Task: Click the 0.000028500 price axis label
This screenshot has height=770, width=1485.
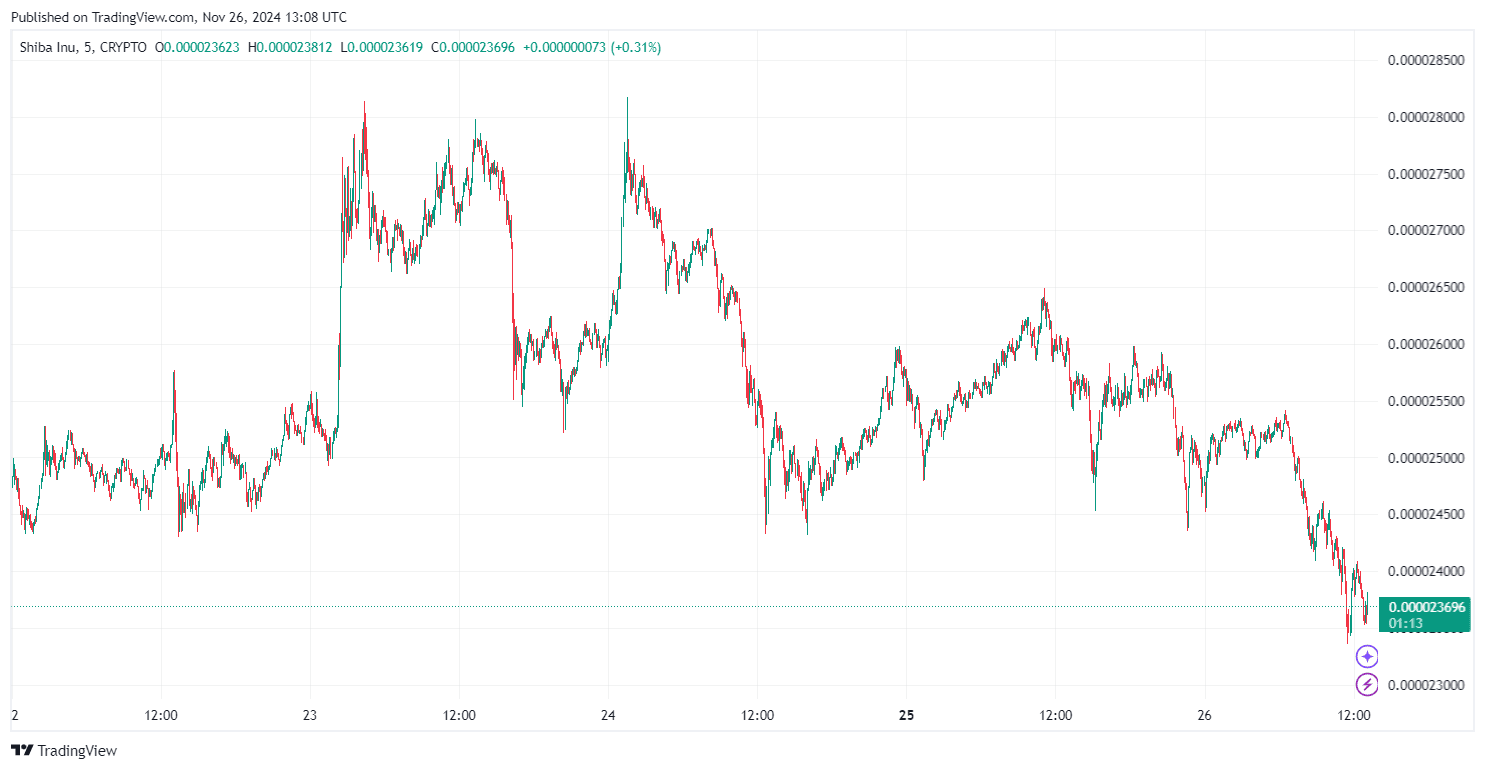Action: click(x=1426, y=60)
